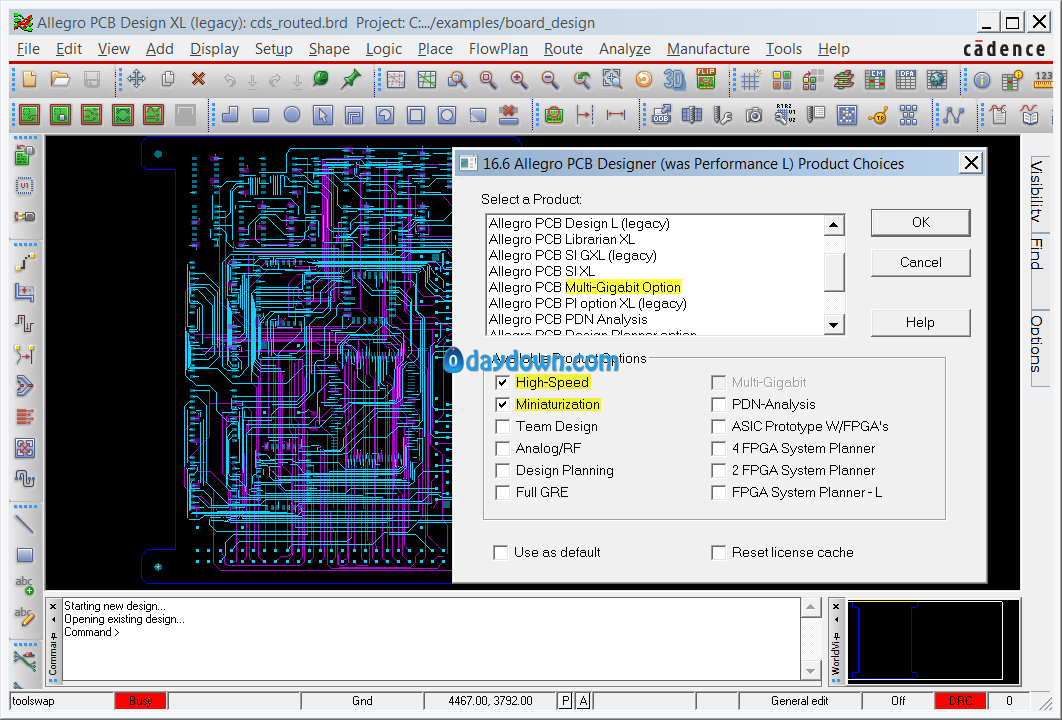Click the red Busy status indicator
Screen dimensions: 1062x720
point(140,701)
